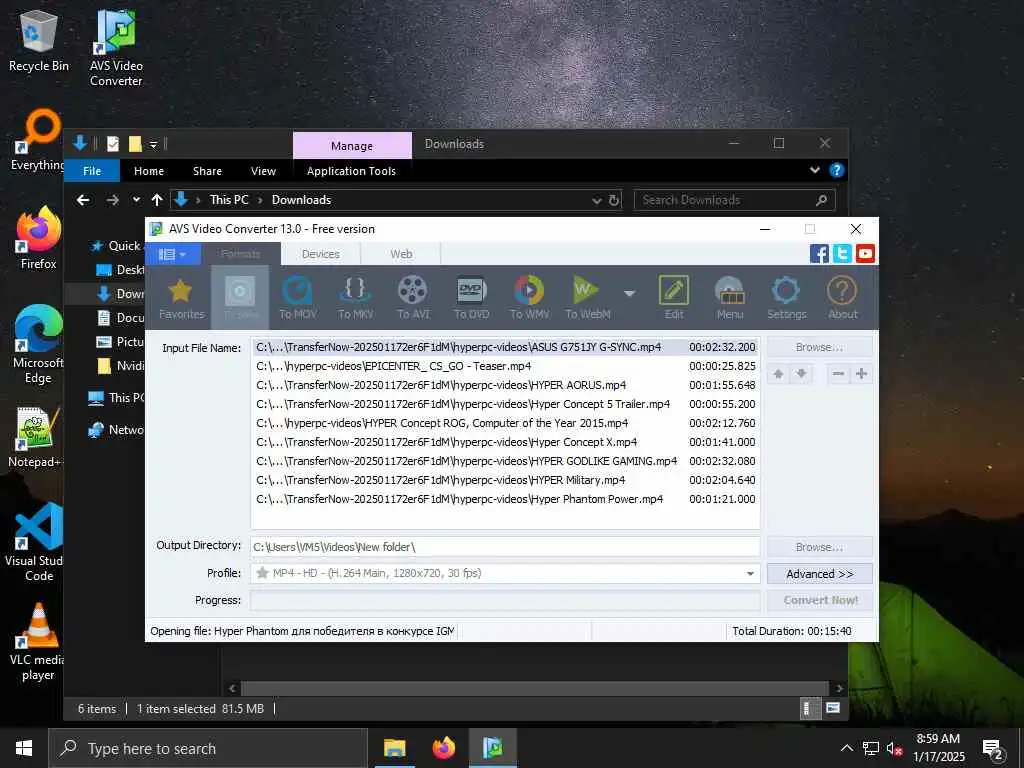1024x768 pixels.
Task: Switch Explorer to large icons view
Action: coord(833,709)
